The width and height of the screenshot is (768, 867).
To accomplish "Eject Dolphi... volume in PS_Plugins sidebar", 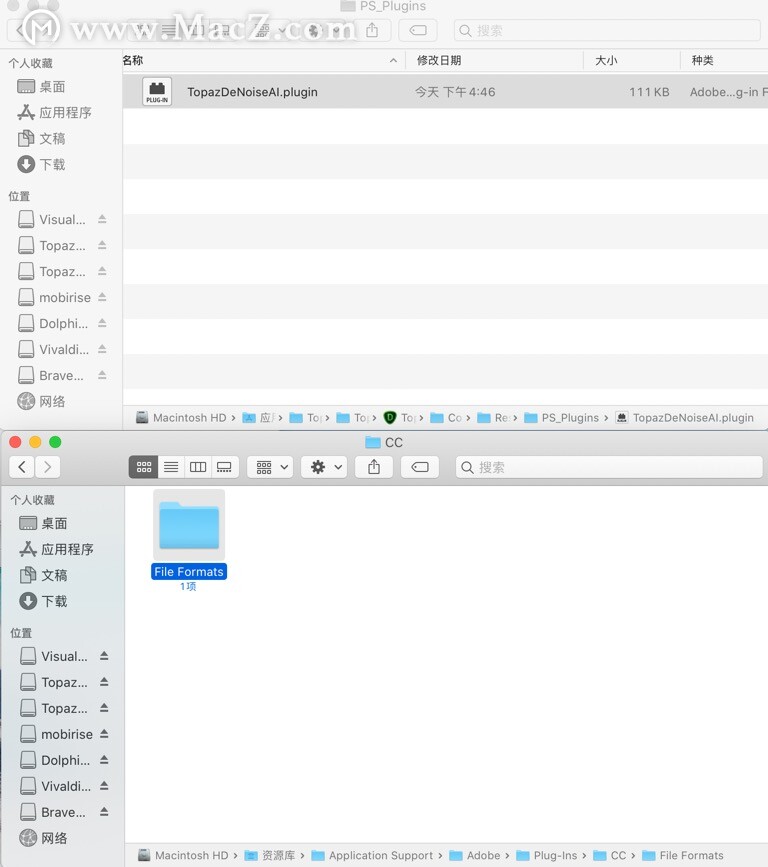I will pyautogui.click(x=102, y=323).
